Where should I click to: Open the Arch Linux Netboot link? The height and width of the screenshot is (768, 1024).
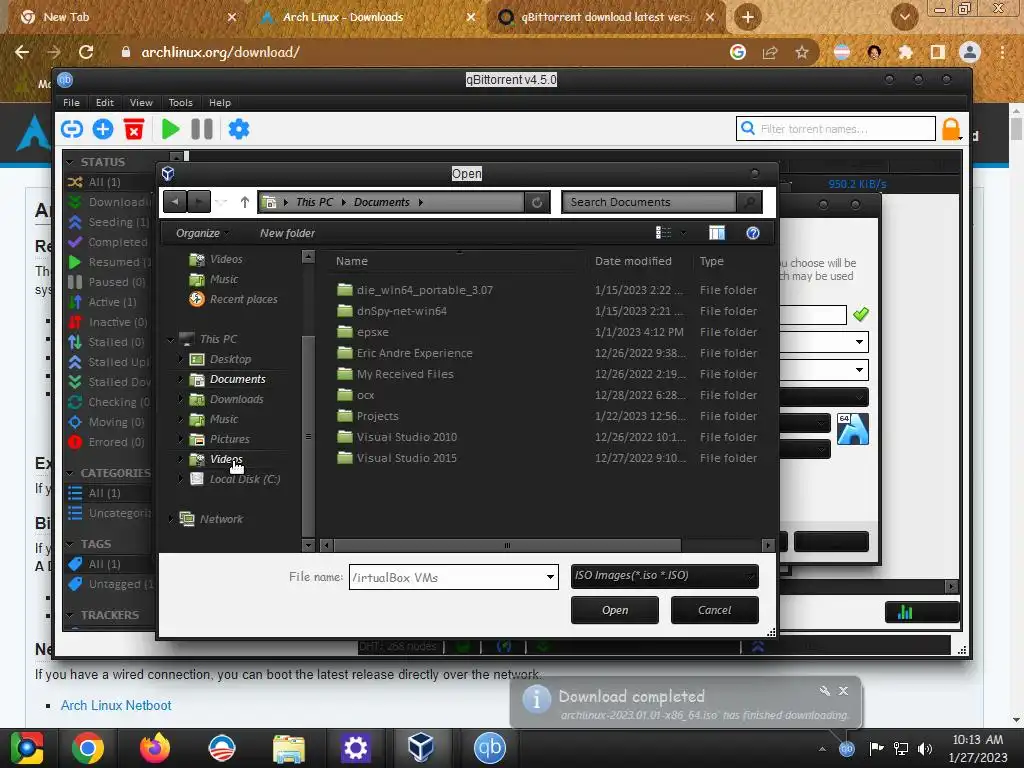pyautogui.click(x=116, y=705)
